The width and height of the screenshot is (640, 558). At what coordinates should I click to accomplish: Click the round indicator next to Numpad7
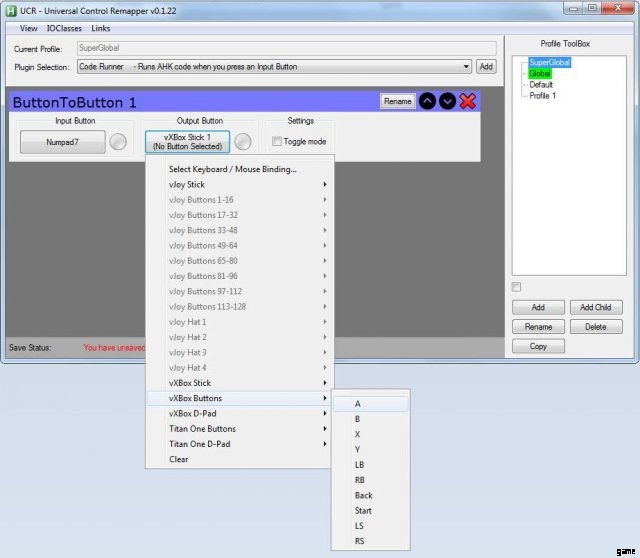(119, 142)
